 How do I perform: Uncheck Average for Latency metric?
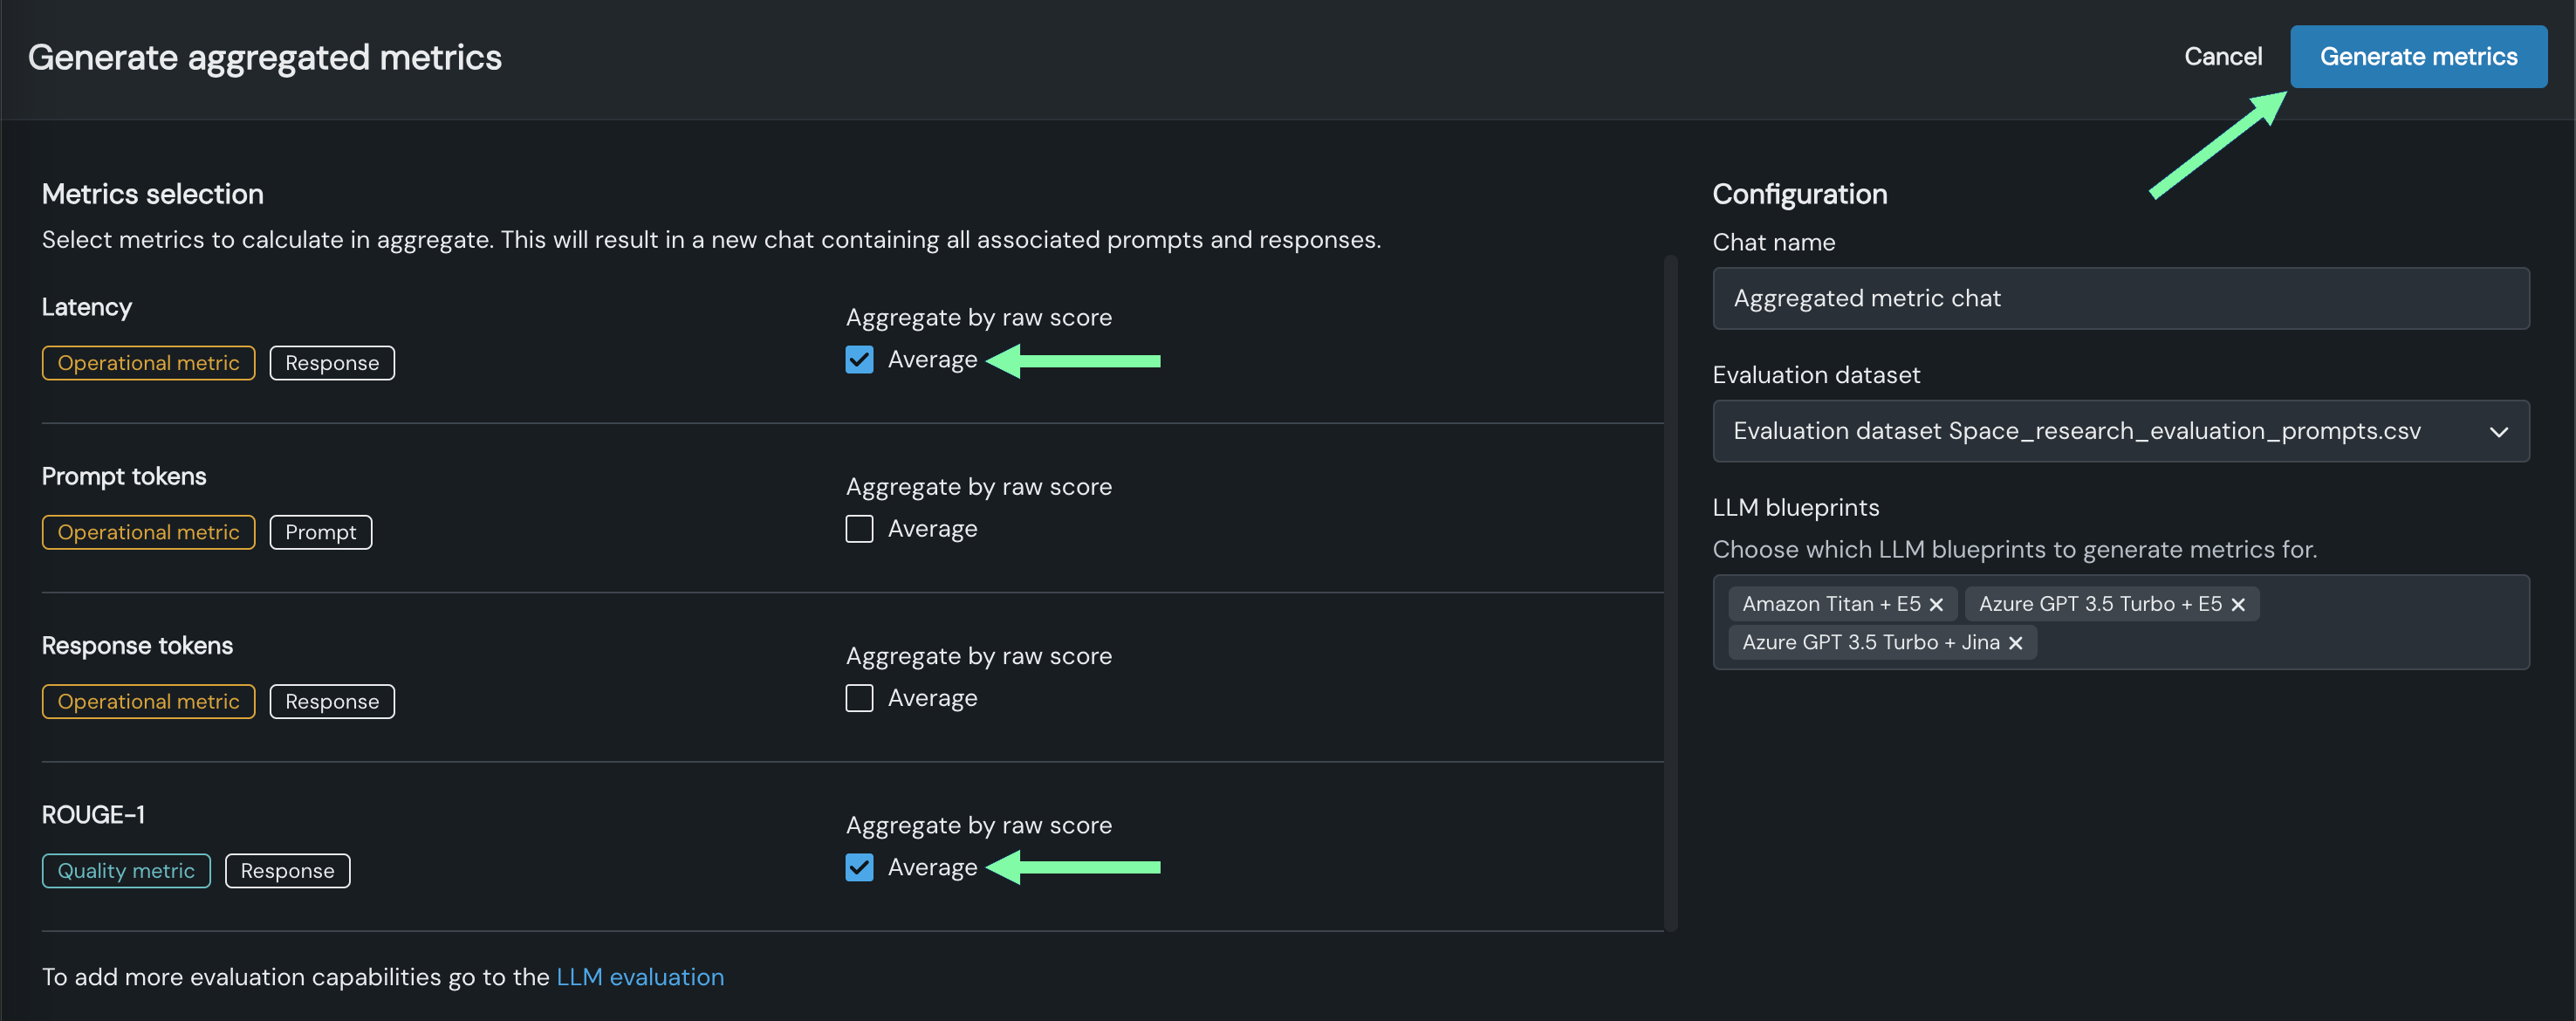pyautogui.click(x=859, y=360)
